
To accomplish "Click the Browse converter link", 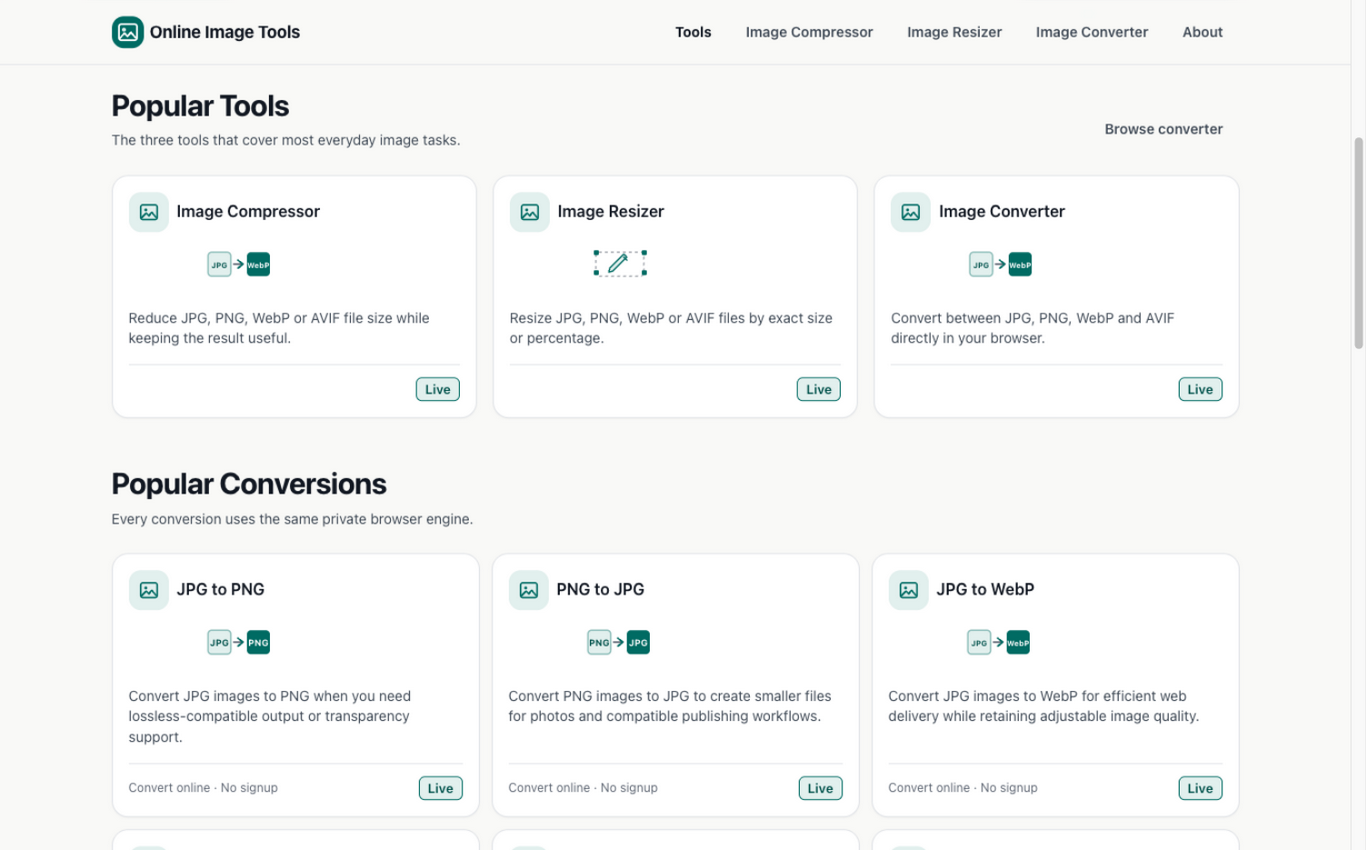I will click(x=1164, y=129).
